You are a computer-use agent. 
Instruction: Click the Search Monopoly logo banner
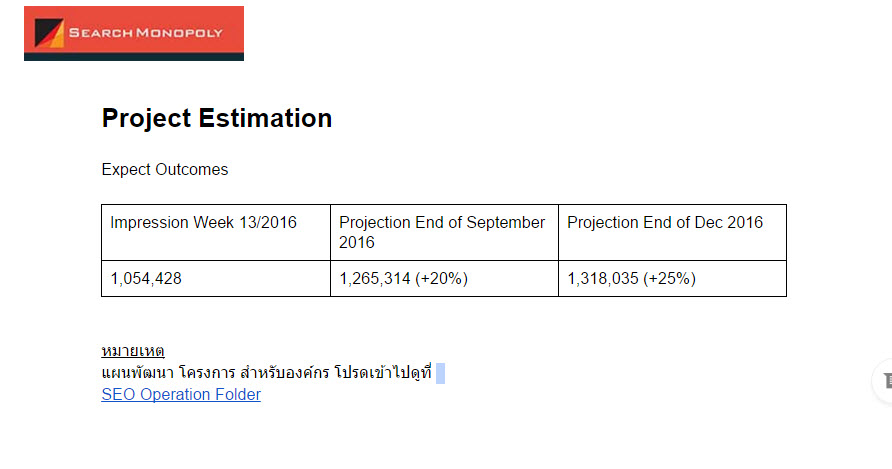[133, 33]
